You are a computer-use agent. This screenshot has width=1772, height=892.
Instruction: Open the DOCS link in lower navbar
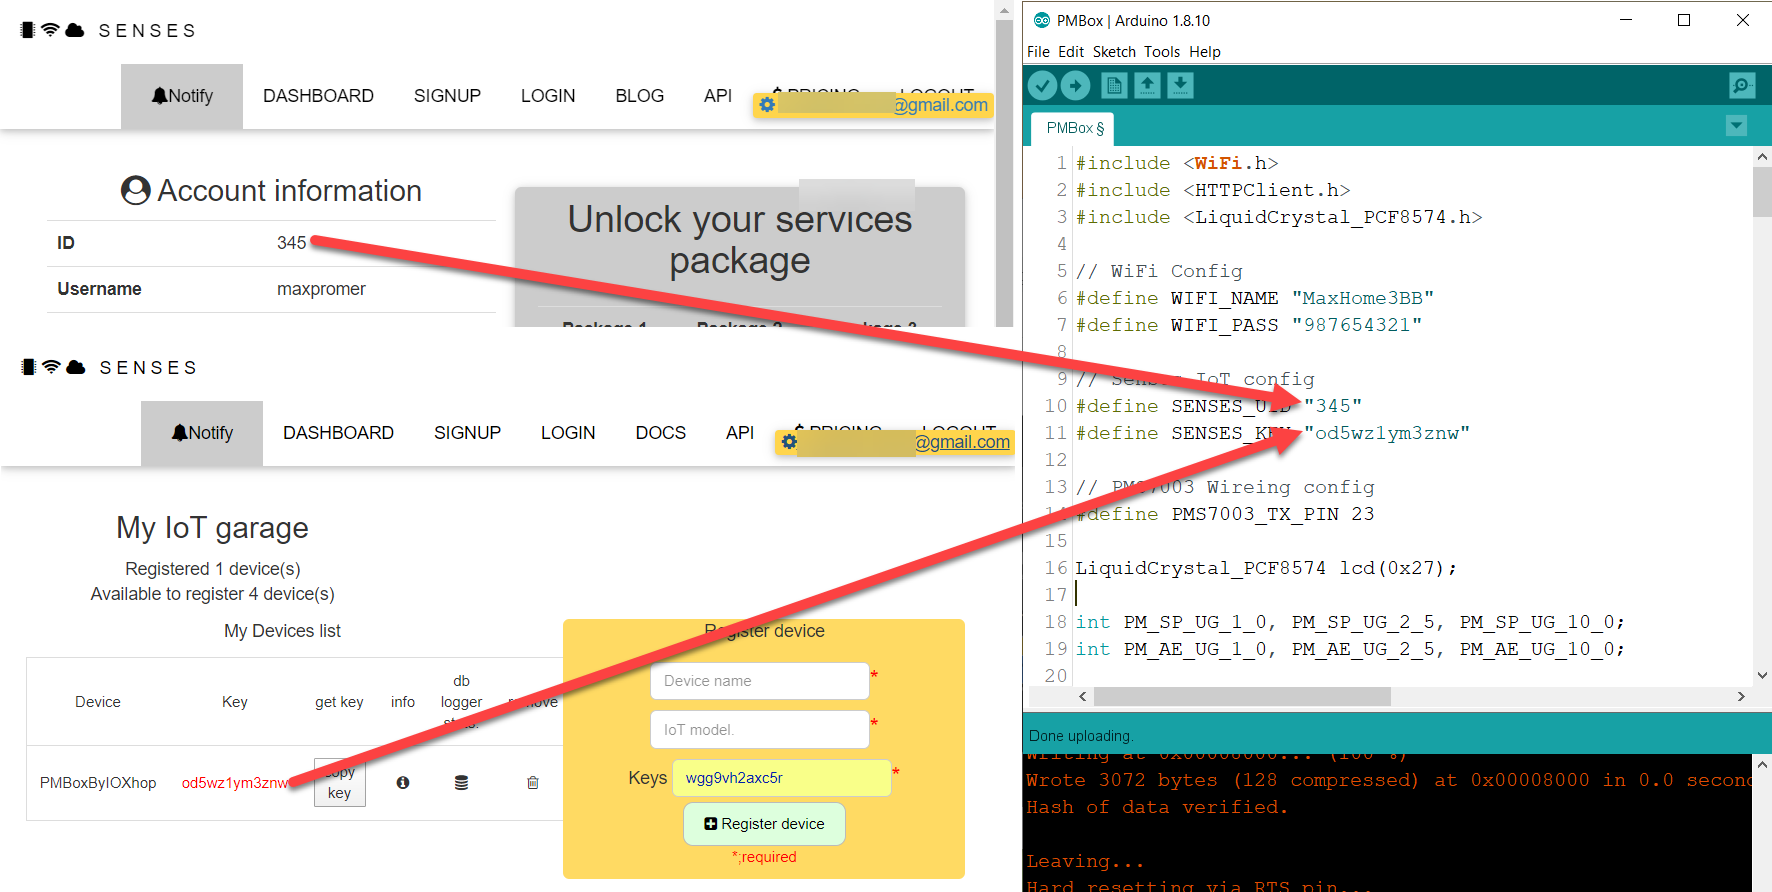click(661, 433)
